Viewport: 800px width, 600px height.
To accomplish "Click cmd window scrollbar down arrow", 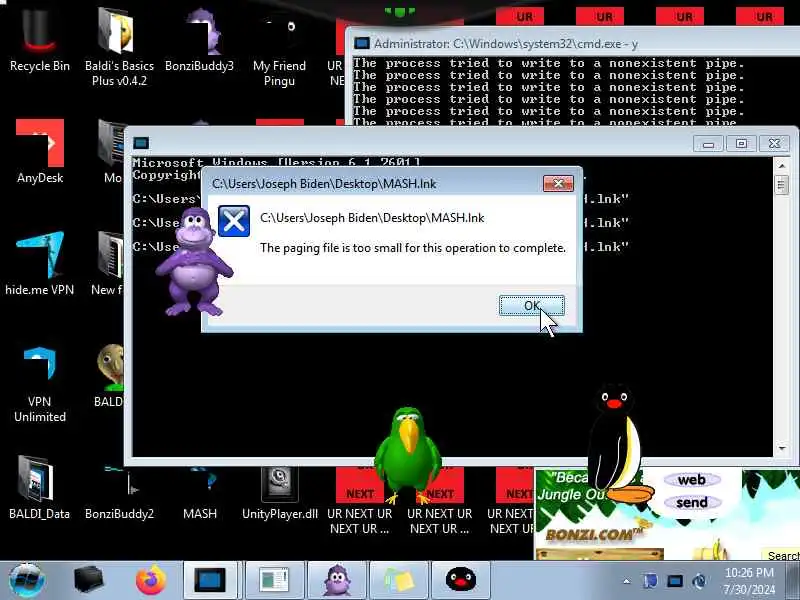I will tap(782, 448).
